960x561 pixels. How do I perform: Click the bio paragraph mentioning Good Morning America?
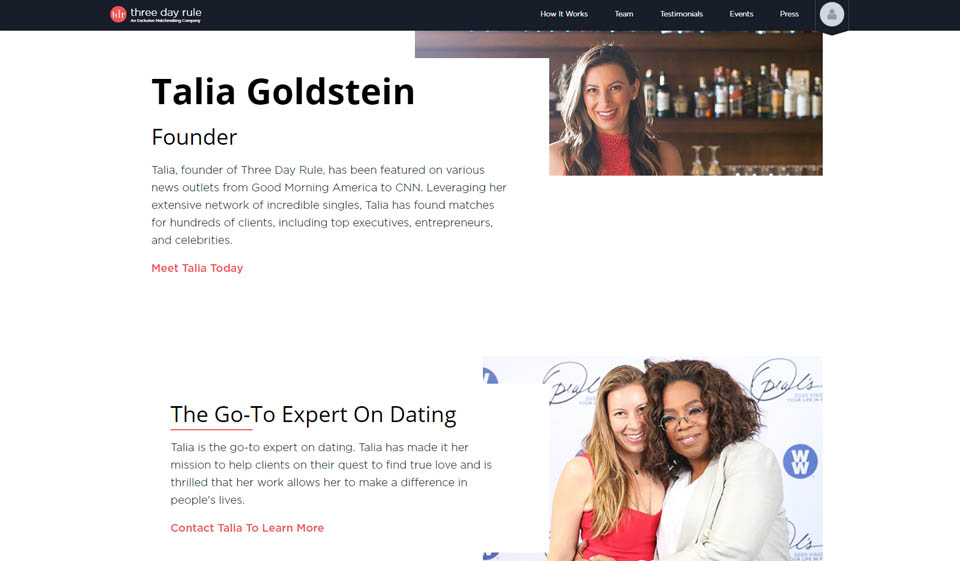329,205
